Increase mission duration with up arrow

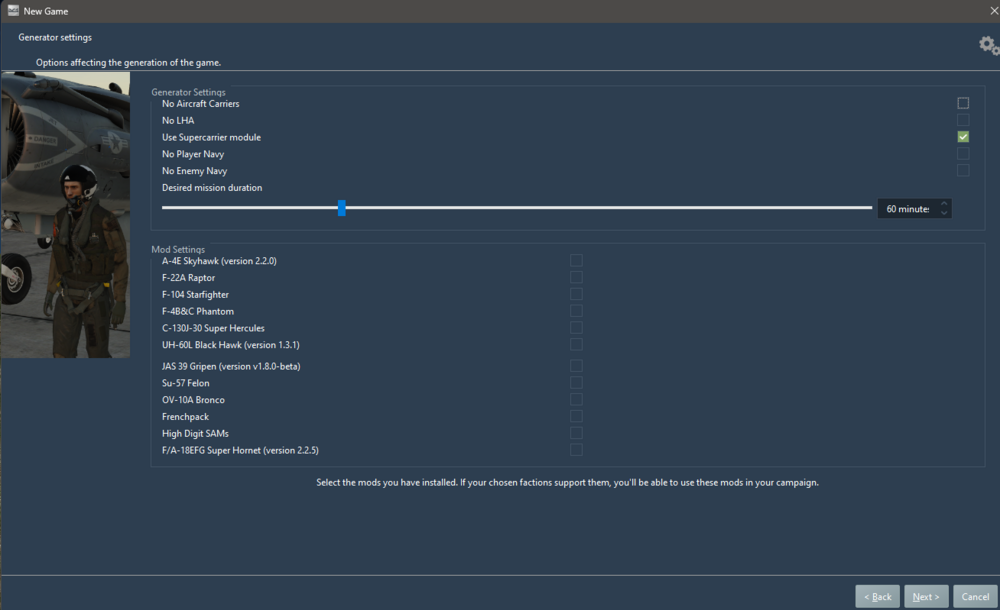pyautogui.click(x=944, y=204)
